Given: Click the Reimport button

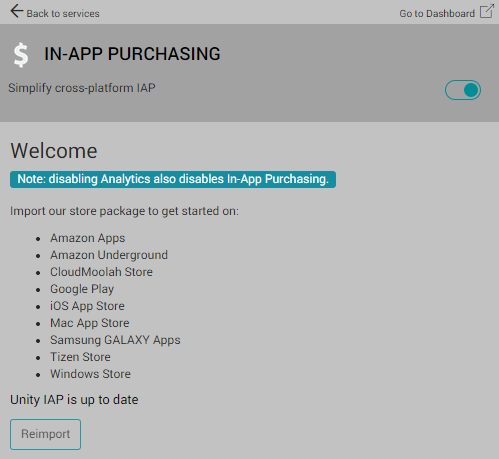Looking at the screenshot, I should click(45, 434).
